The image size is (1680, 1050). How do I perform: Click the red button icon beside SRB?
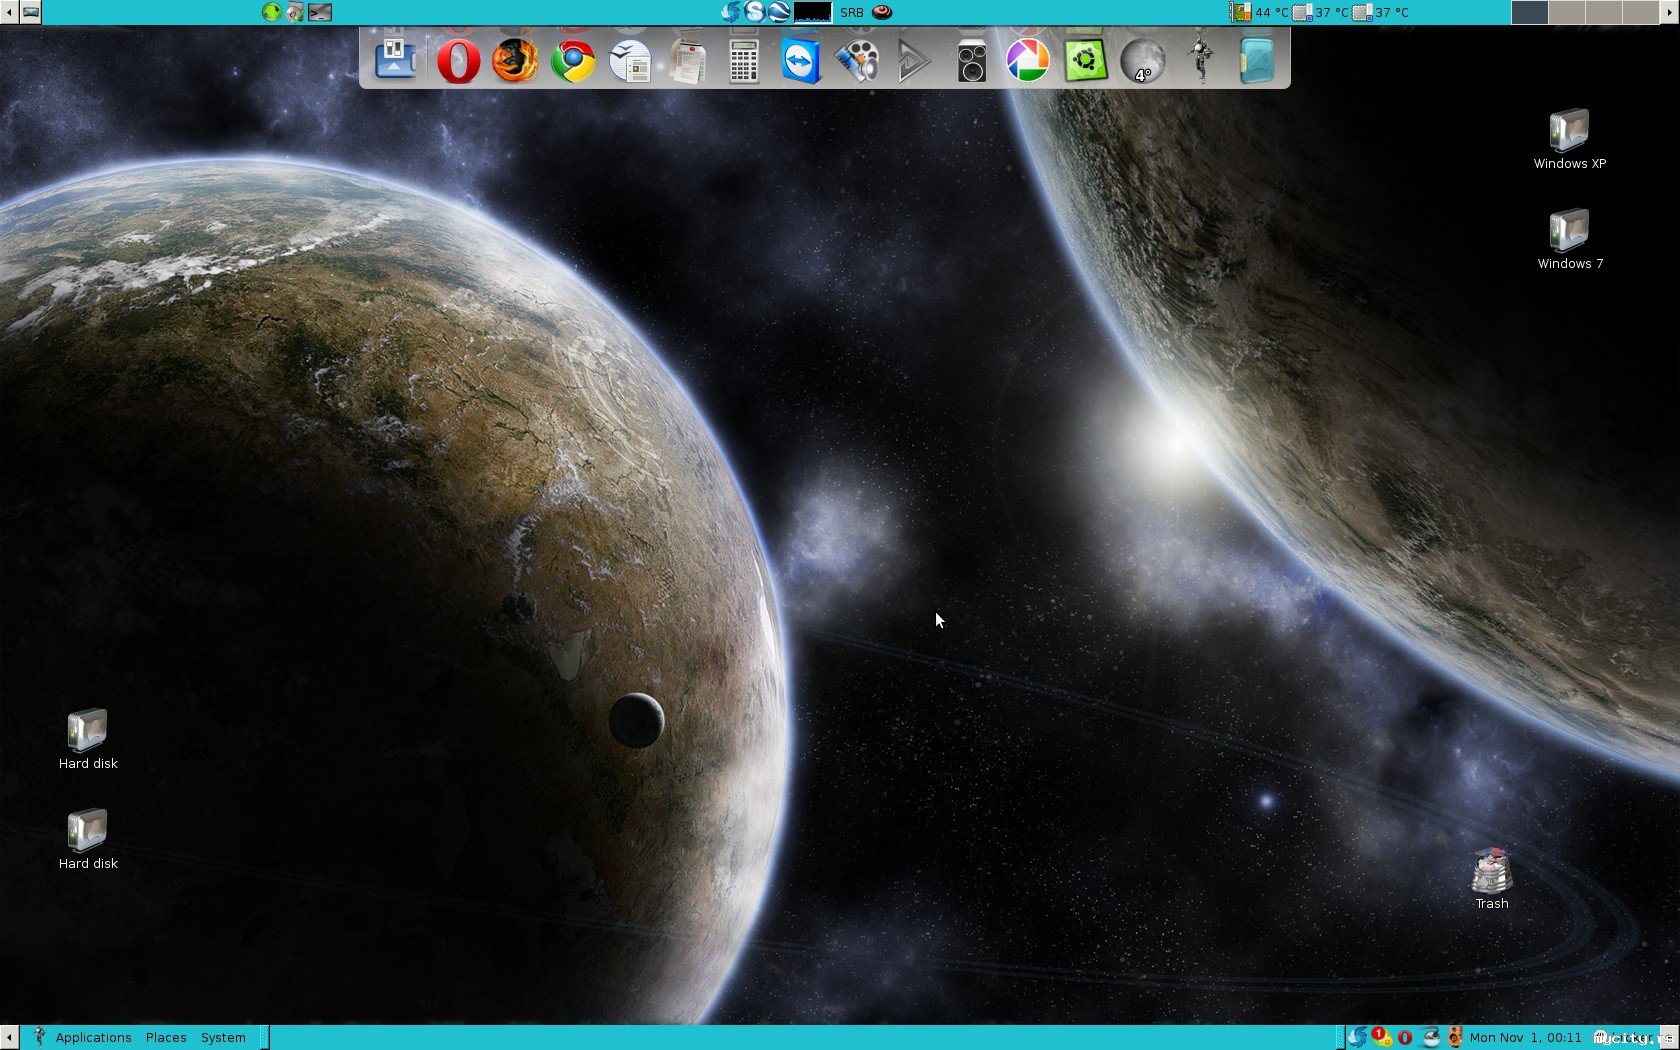(x=882, y=12)
